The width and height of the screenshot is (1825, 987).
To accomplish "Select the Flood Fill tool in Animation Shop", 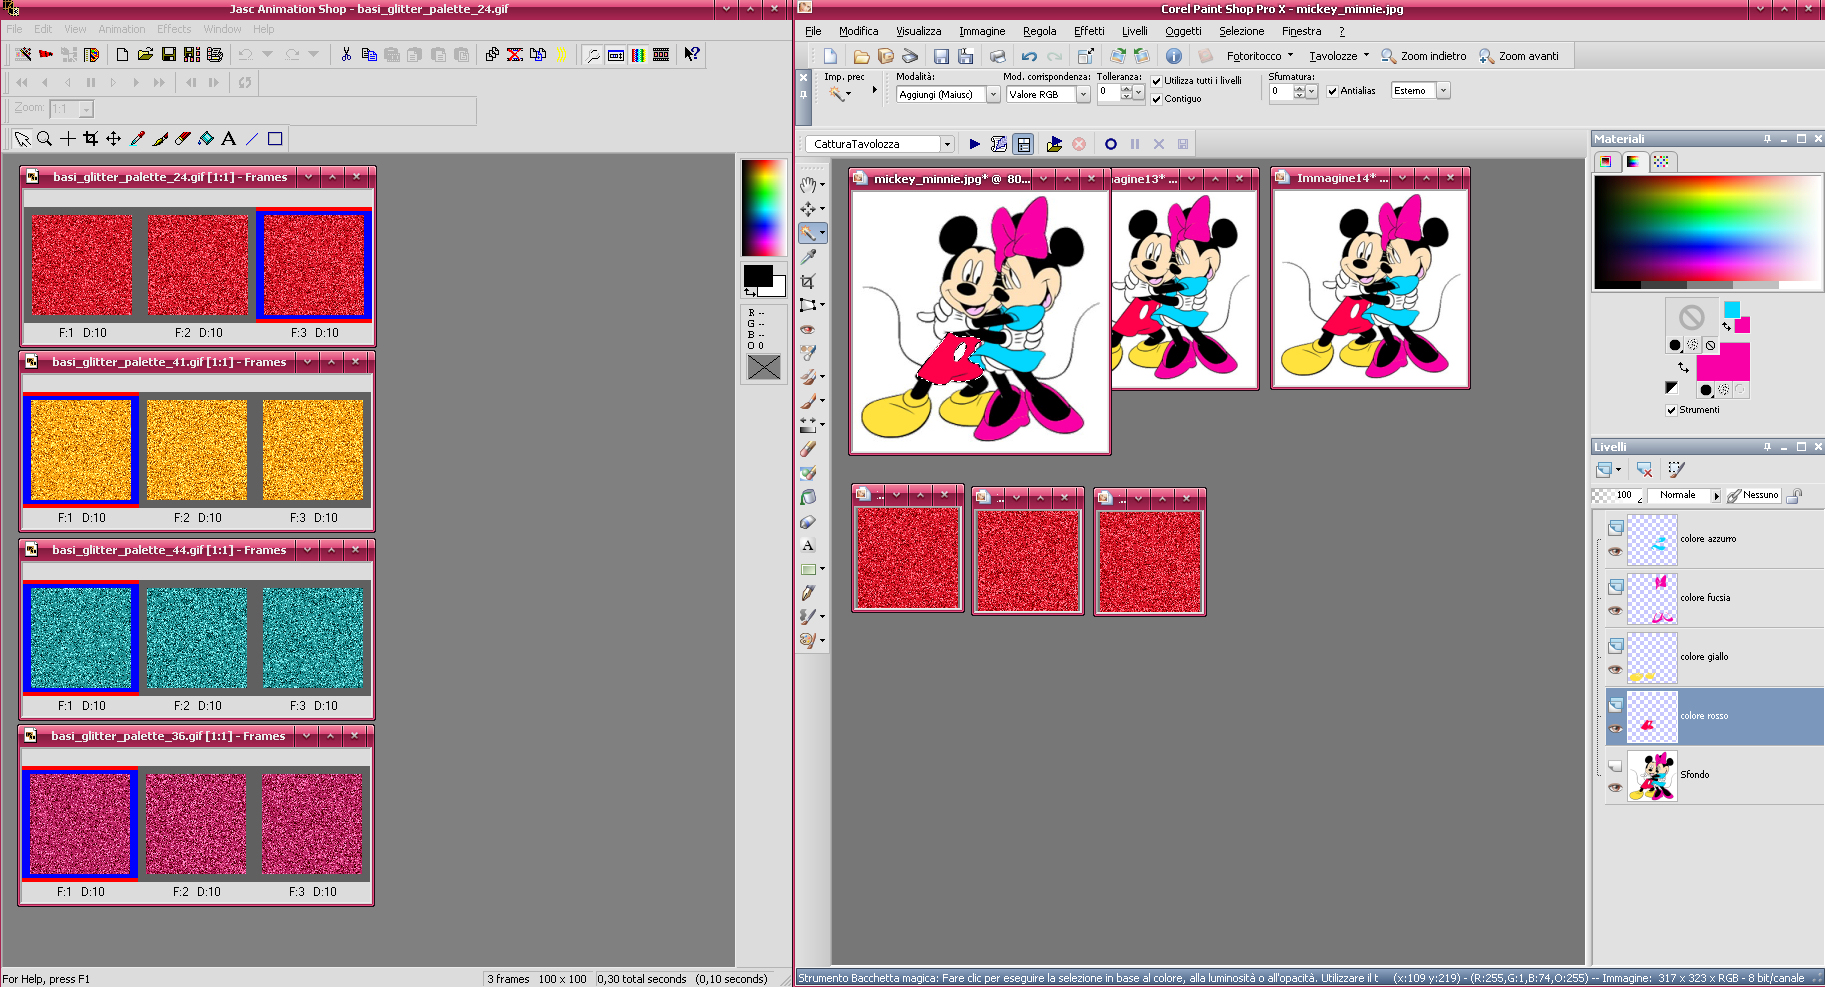I will tap(206, 139).
